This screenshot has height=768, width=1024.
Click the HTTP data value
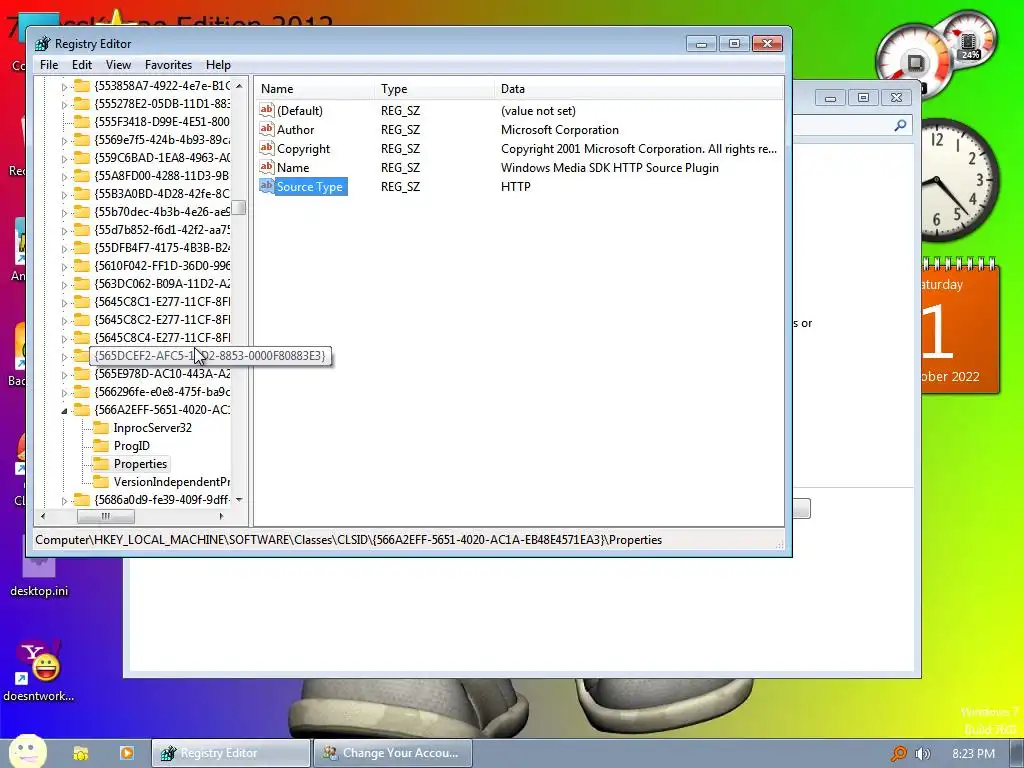tap(515, 186)
